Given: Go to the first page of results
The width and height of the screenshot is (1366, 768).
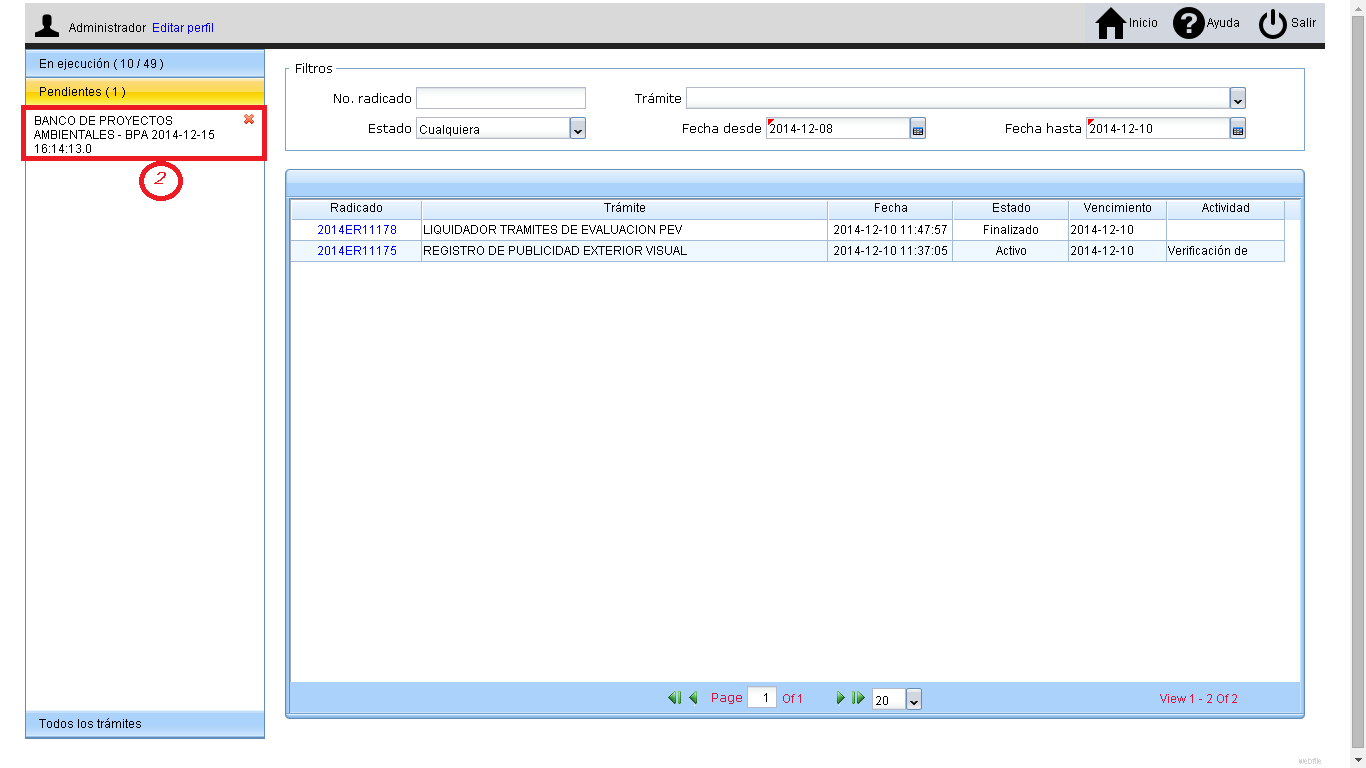Looking at the screenshot, I should coord(674,698).
